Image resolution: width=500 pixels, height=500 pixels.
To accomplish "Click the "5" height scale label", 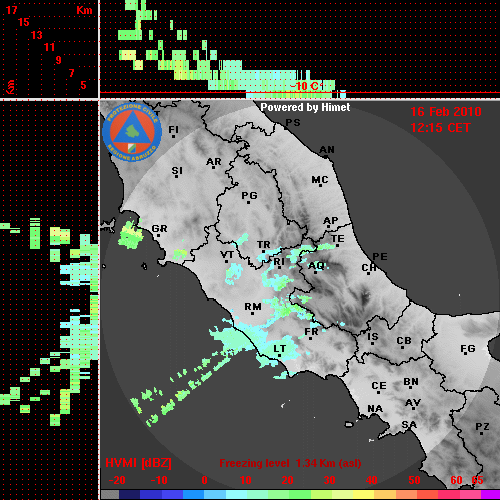I will (x=83, y=85).
